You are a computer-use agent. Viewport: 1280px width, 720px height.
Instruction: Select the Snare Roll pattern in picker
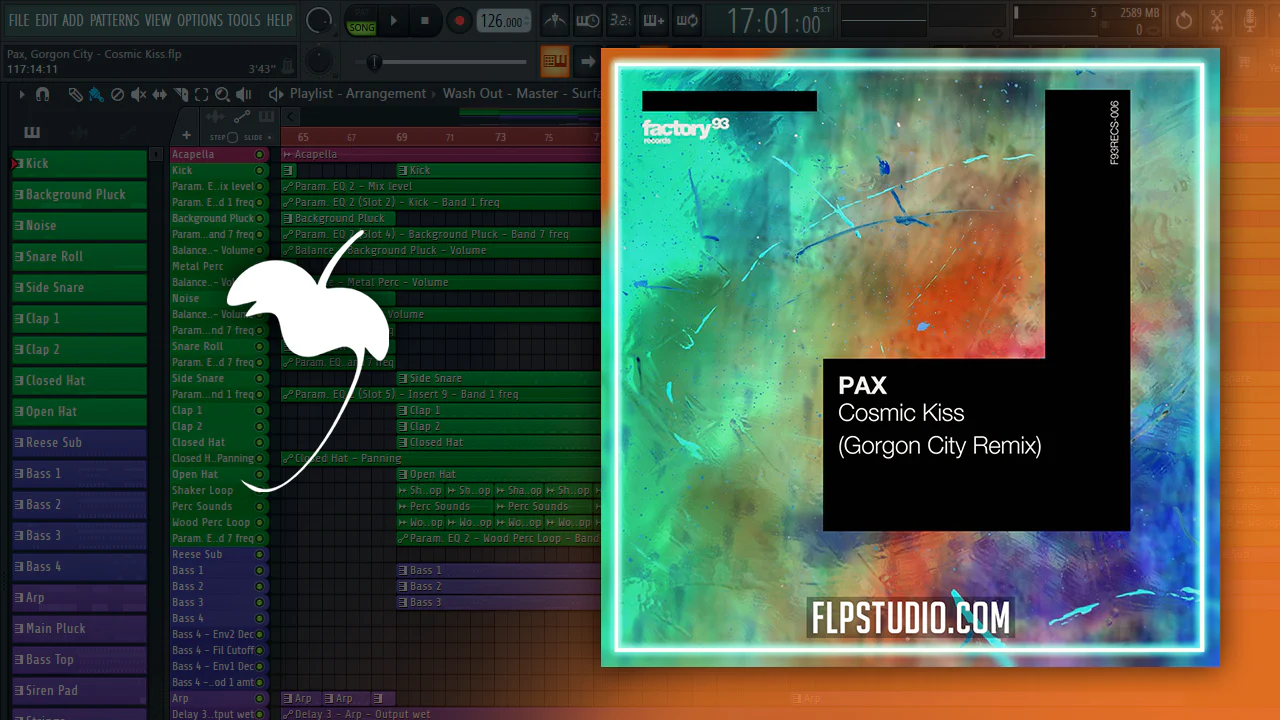click(x=79, y=257)
